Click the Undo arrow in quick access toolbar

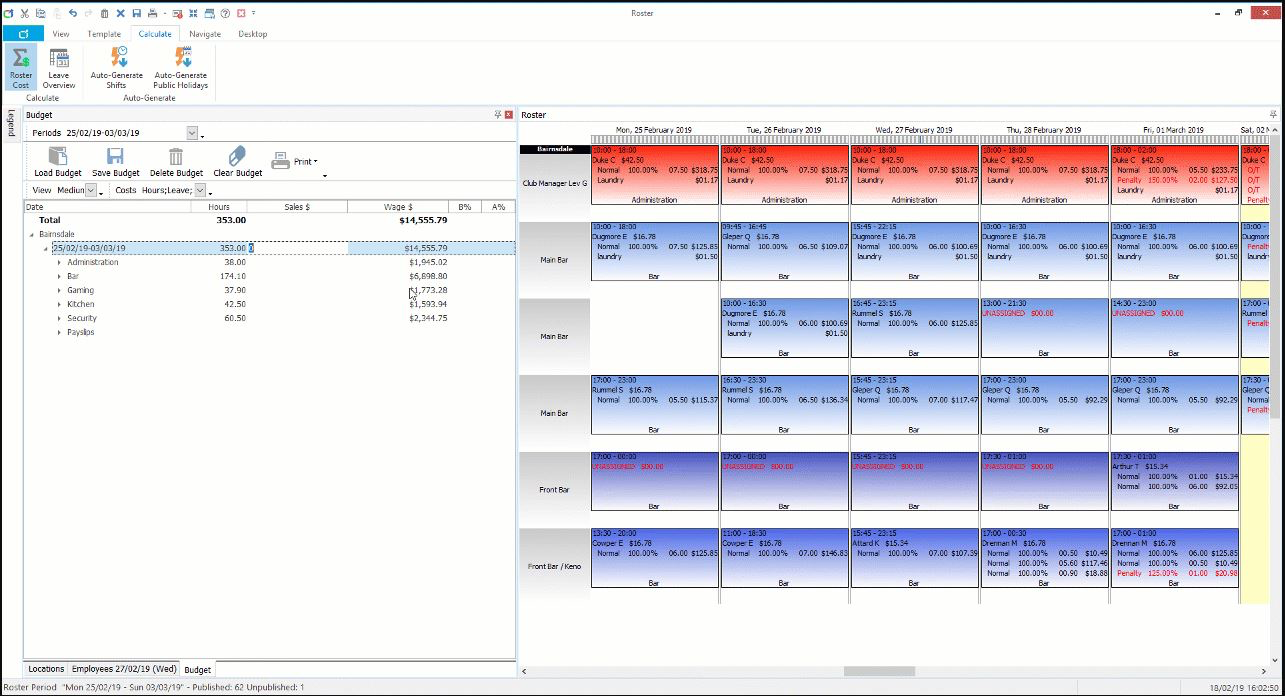pyautogui.click(x=73, y=13)
